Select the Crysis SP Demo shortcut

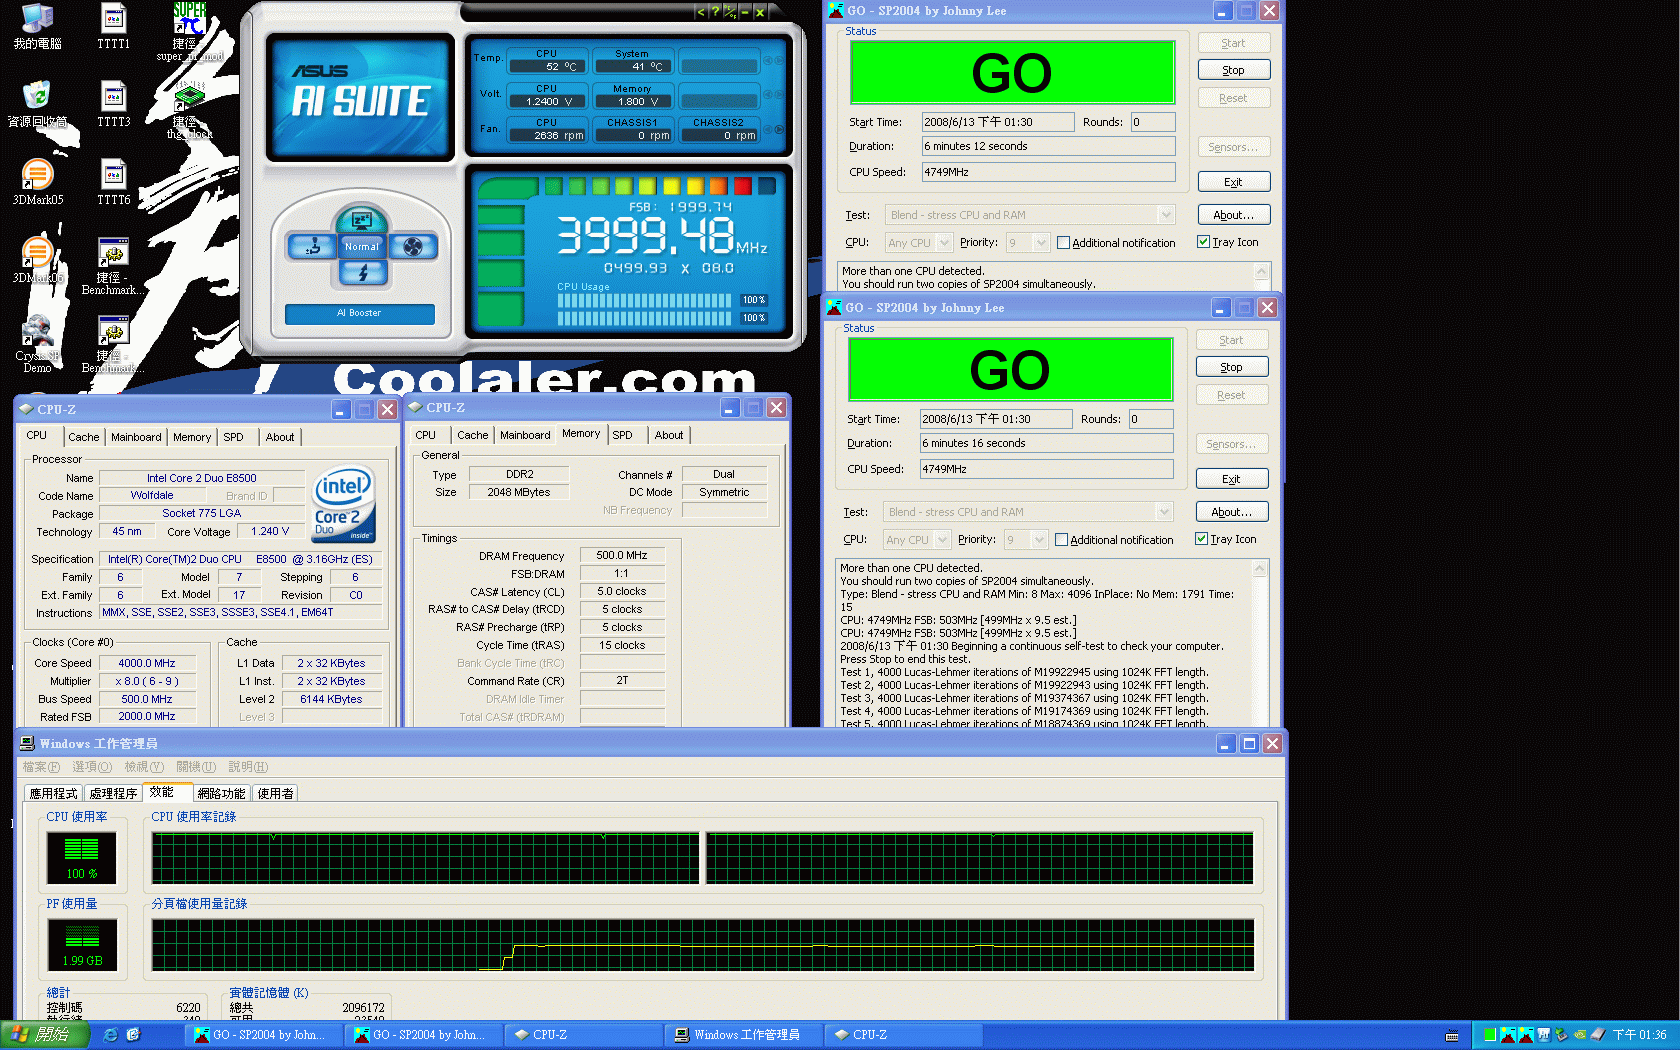[x=37, y=344]
